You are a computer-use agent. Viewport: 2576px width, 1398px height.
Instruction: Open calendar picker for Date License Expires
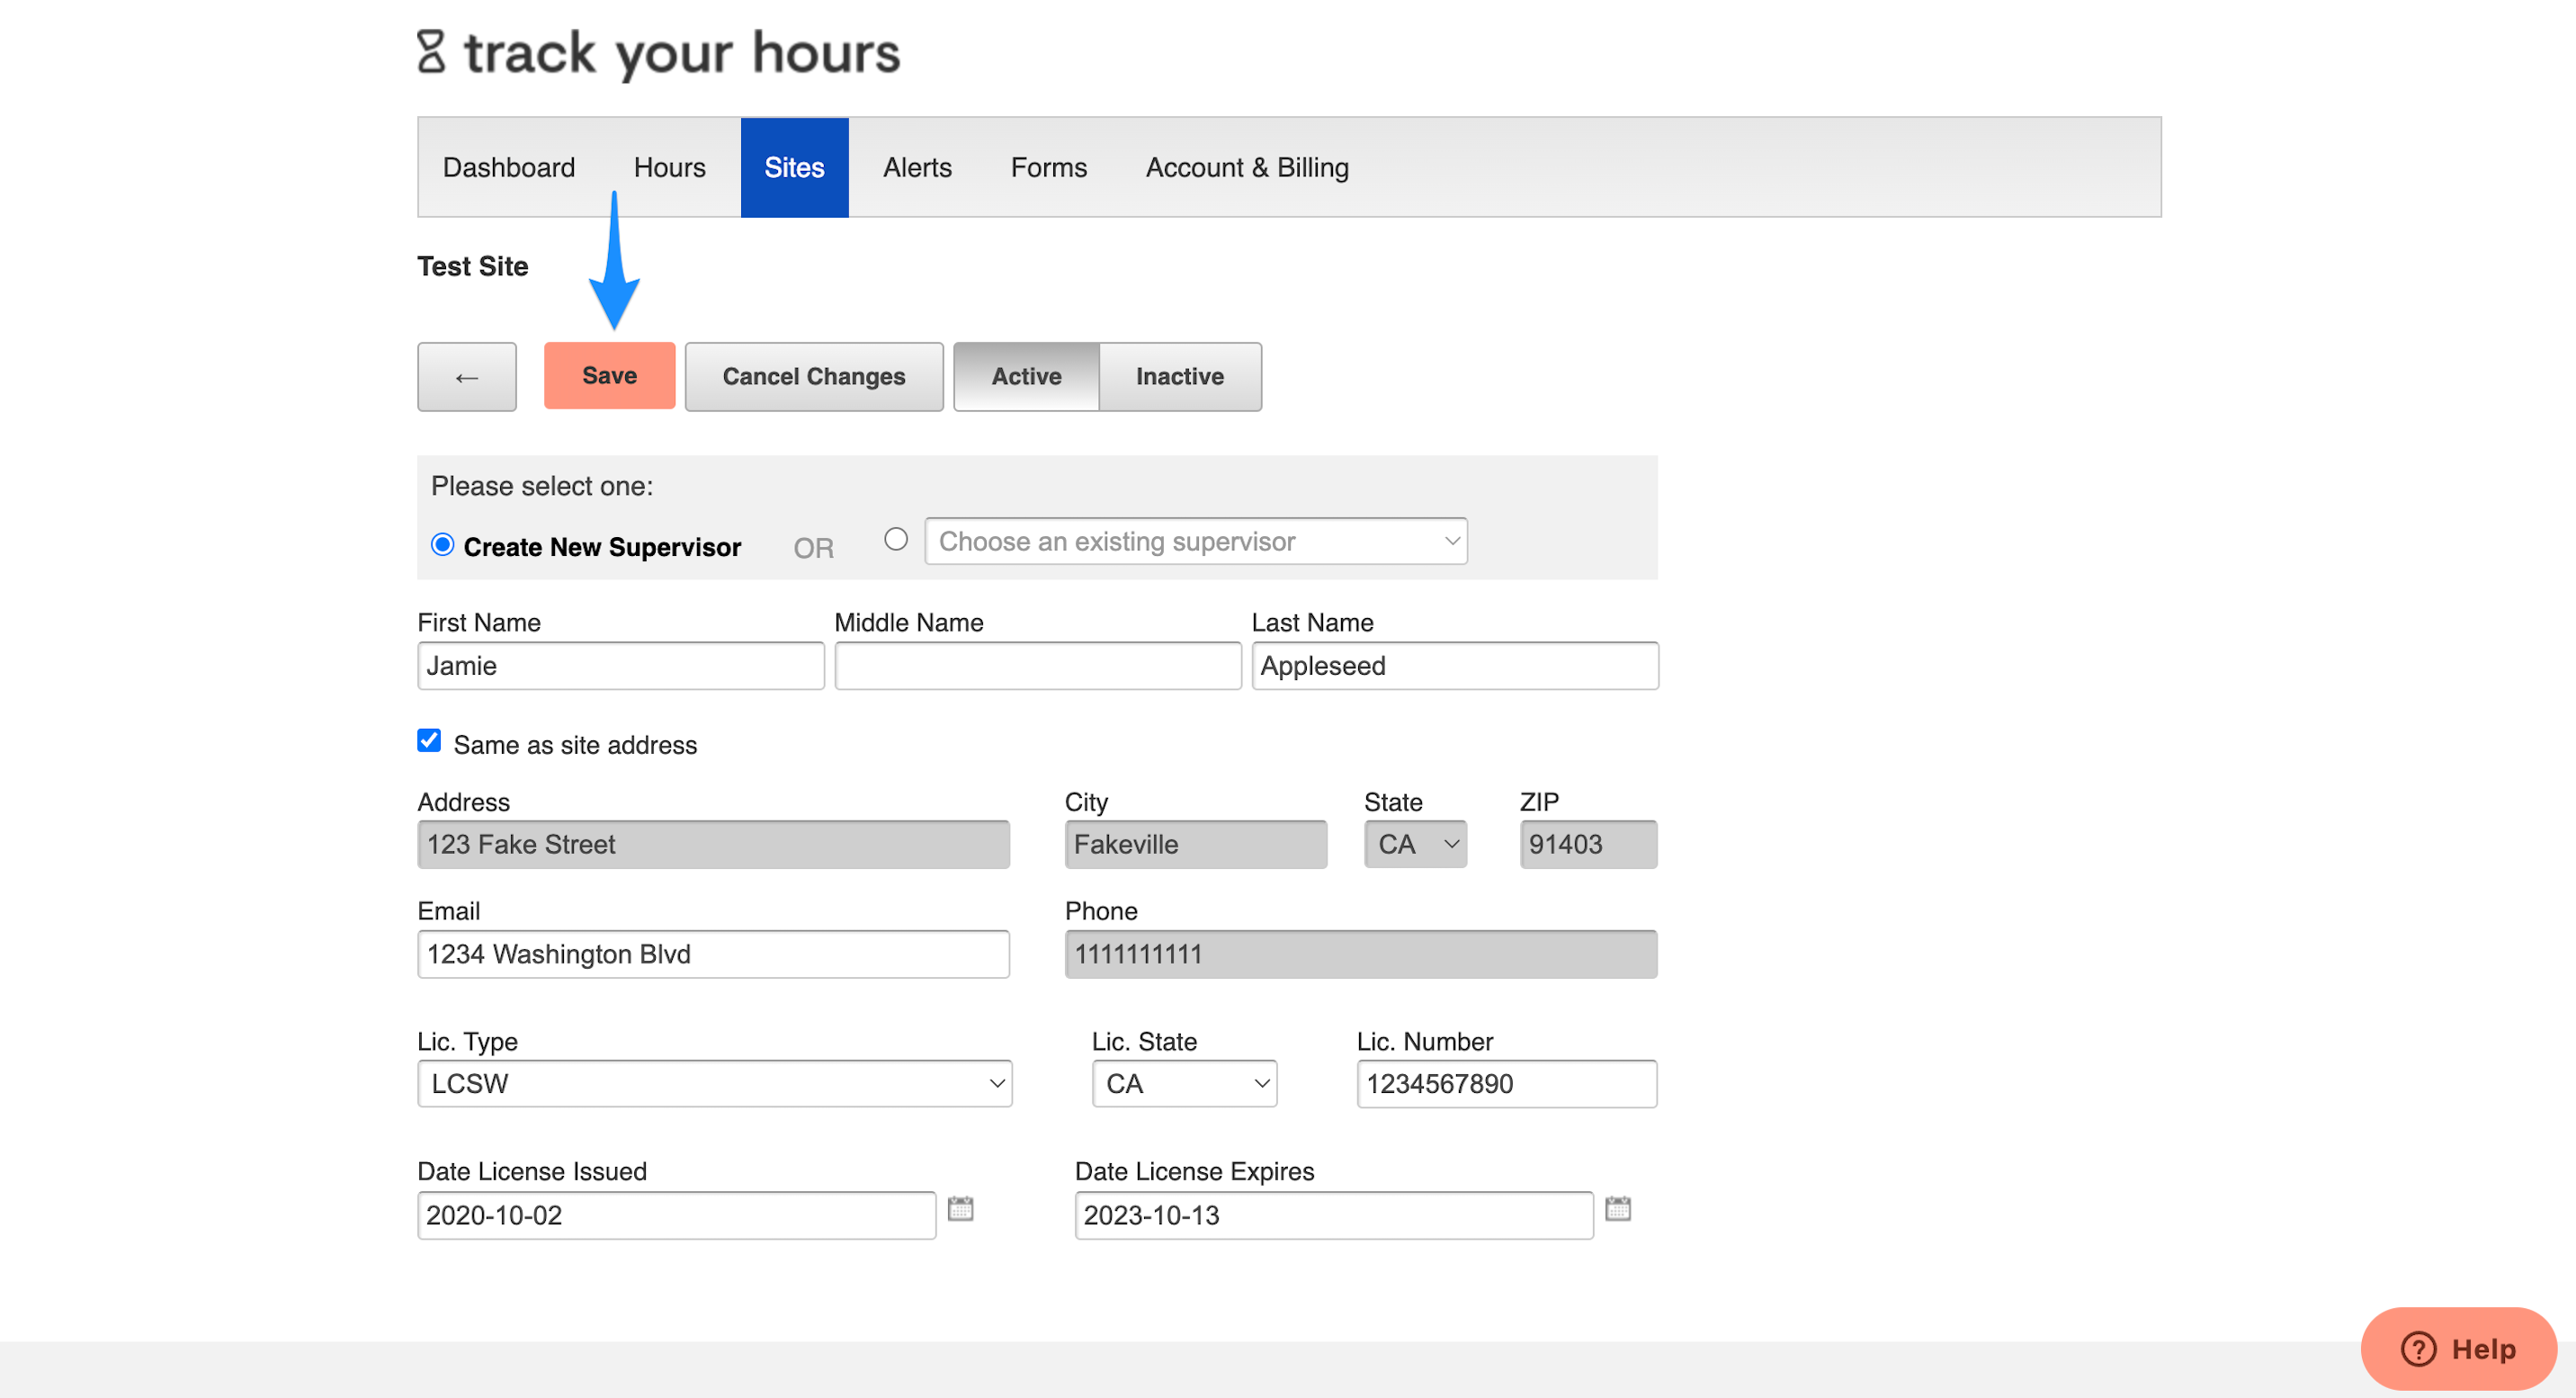tap(1618, 1209)
